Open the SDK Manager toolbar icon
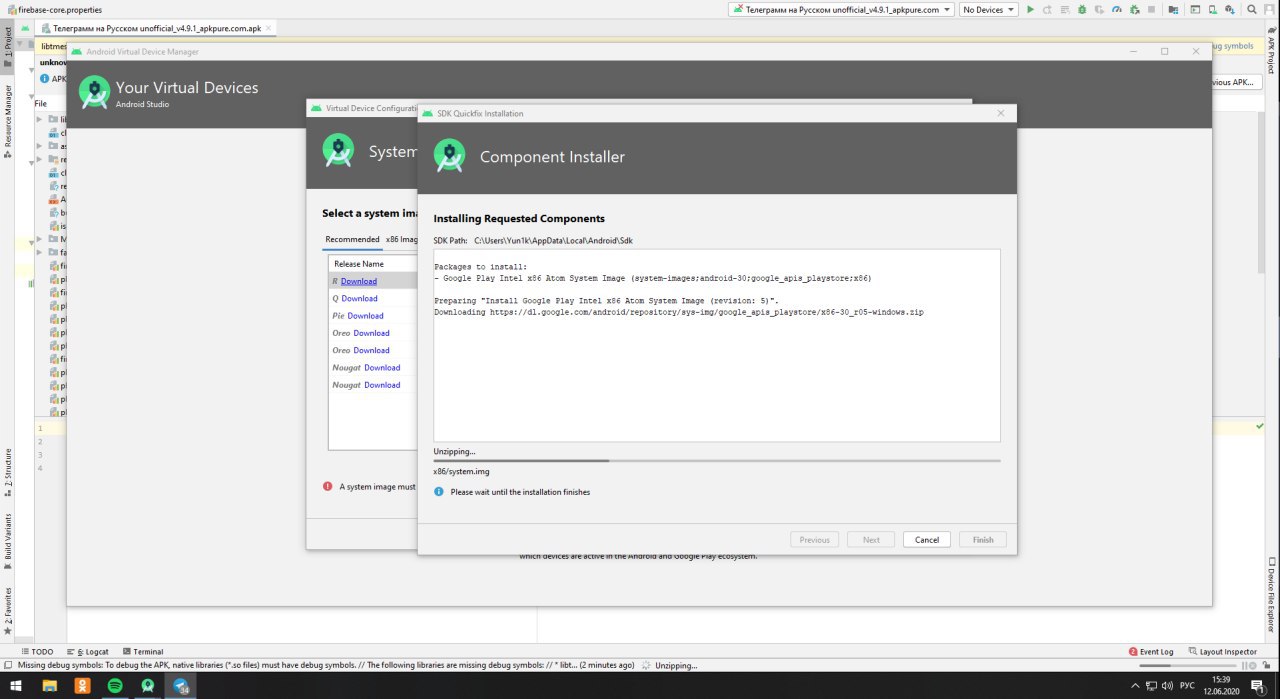The height and width of the screenshot is (699, 1280). pos(1230,9)
